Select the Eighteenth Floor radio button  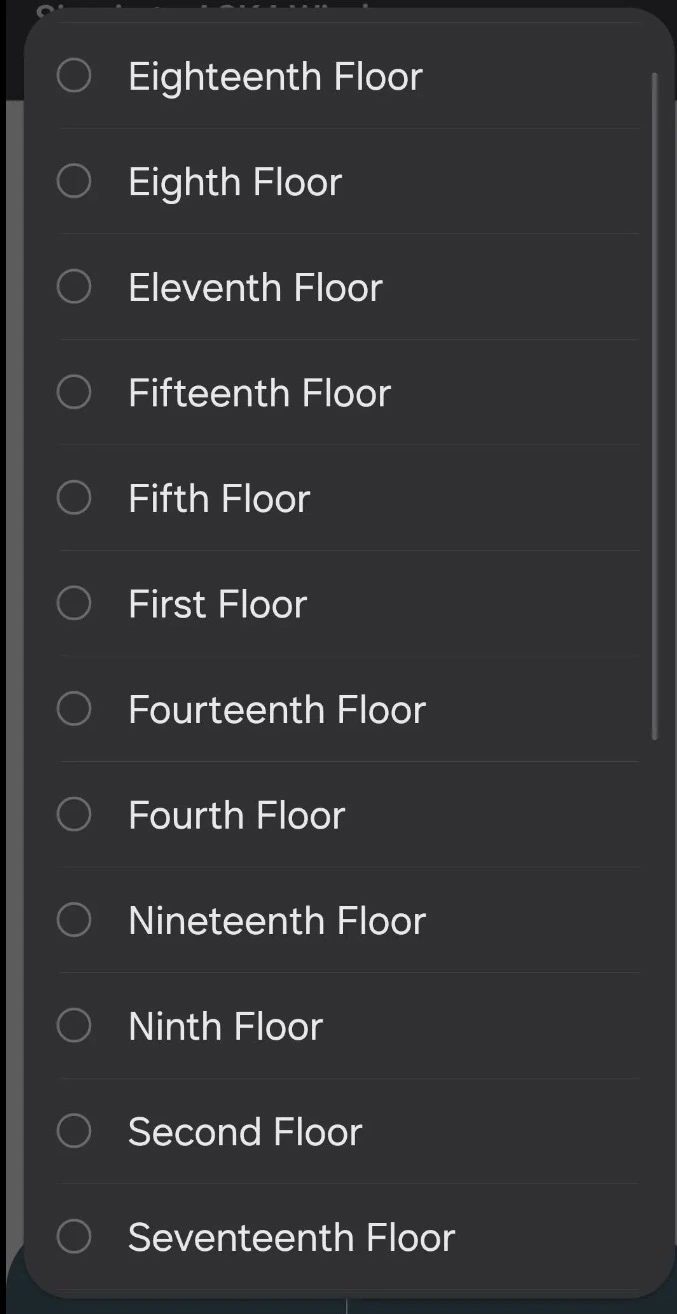(74, 76)
